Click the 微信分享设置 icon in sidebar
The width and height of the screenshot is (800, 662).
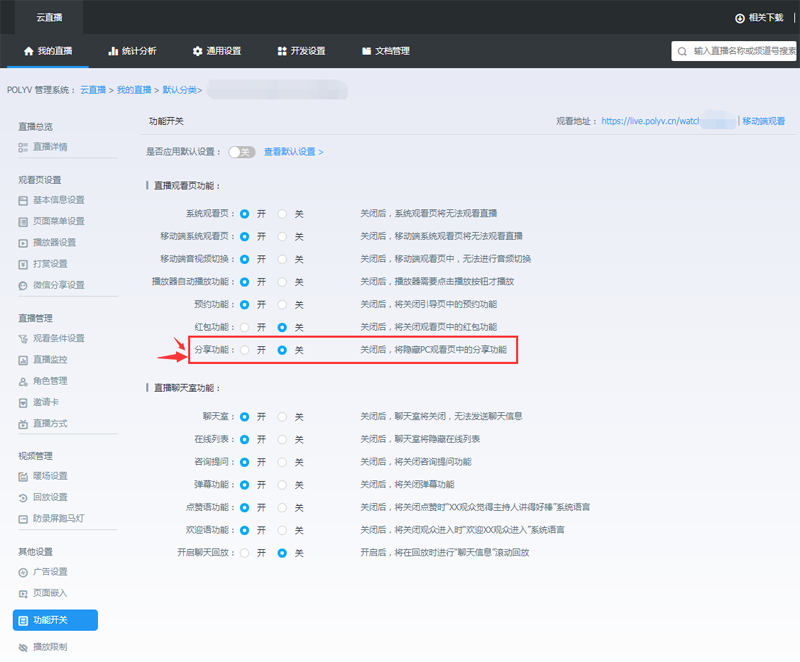point(23,285)
